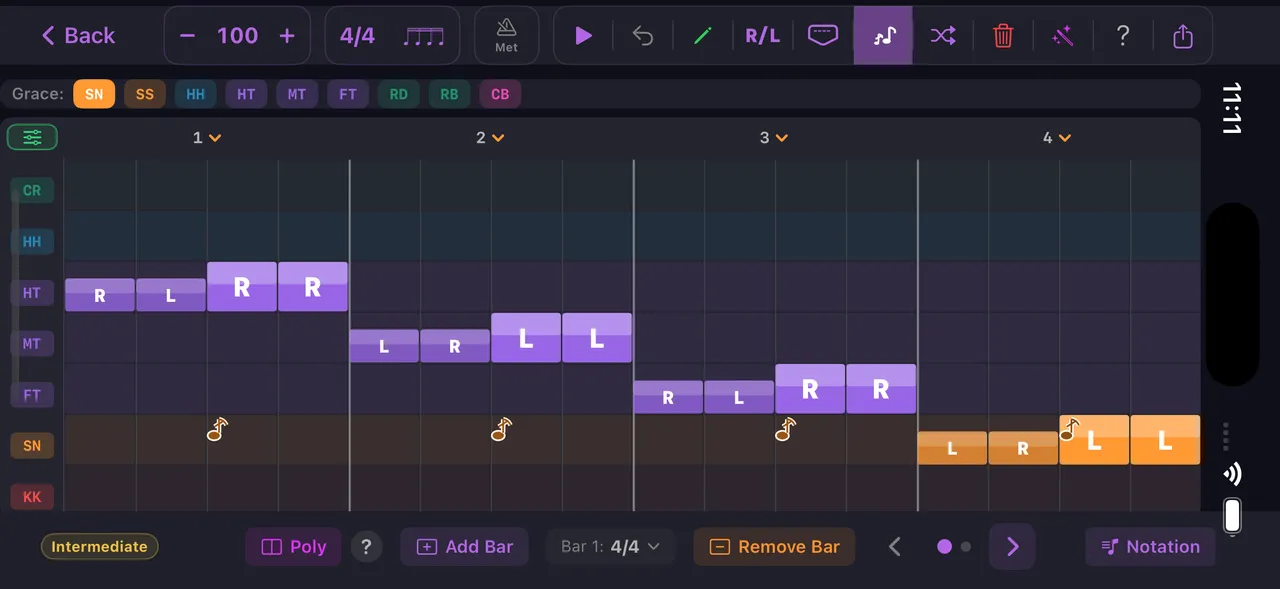The image size is (1280, 589).
Task: Tap the first SN note marked L
Action: pos(952,448)
